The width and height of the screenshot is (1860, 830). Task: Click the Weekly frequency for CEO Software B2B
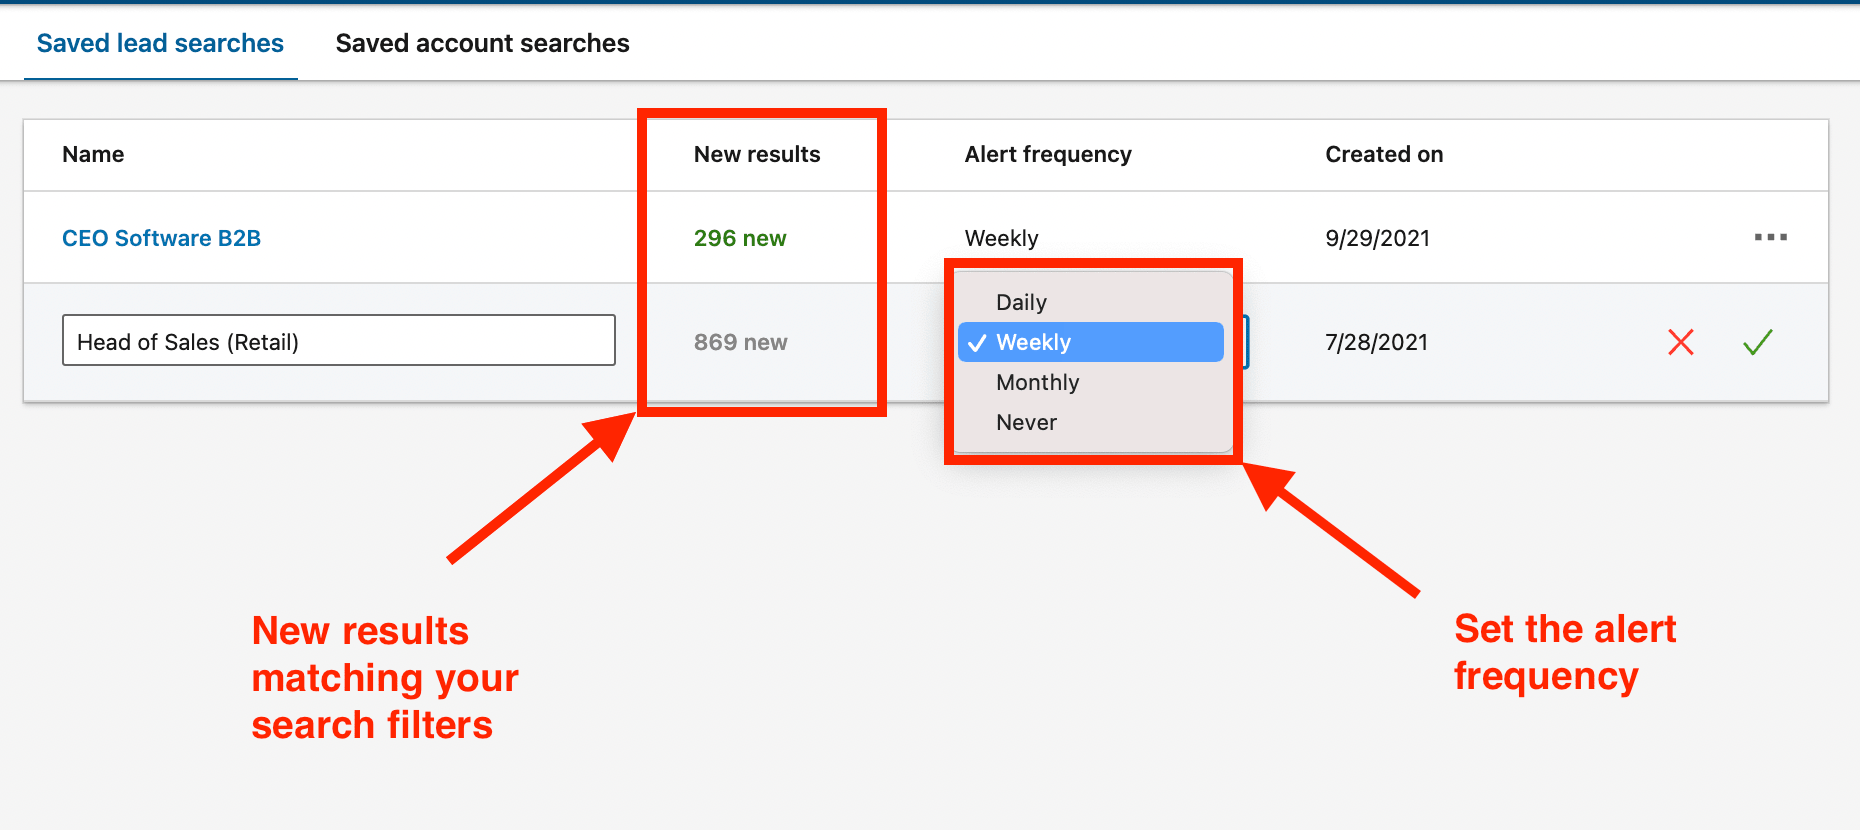pyautogui.click(x=1001, y=238)
